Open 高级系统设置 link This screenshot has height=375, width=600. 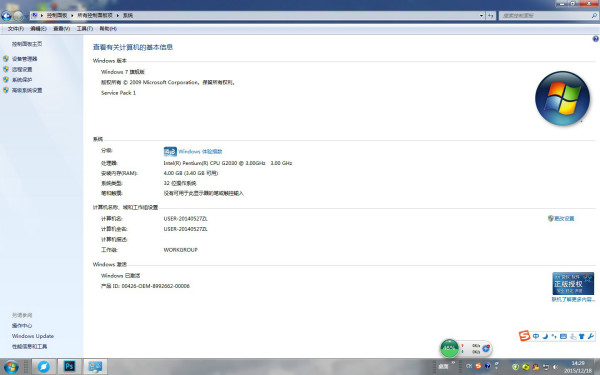coord(27,90)
